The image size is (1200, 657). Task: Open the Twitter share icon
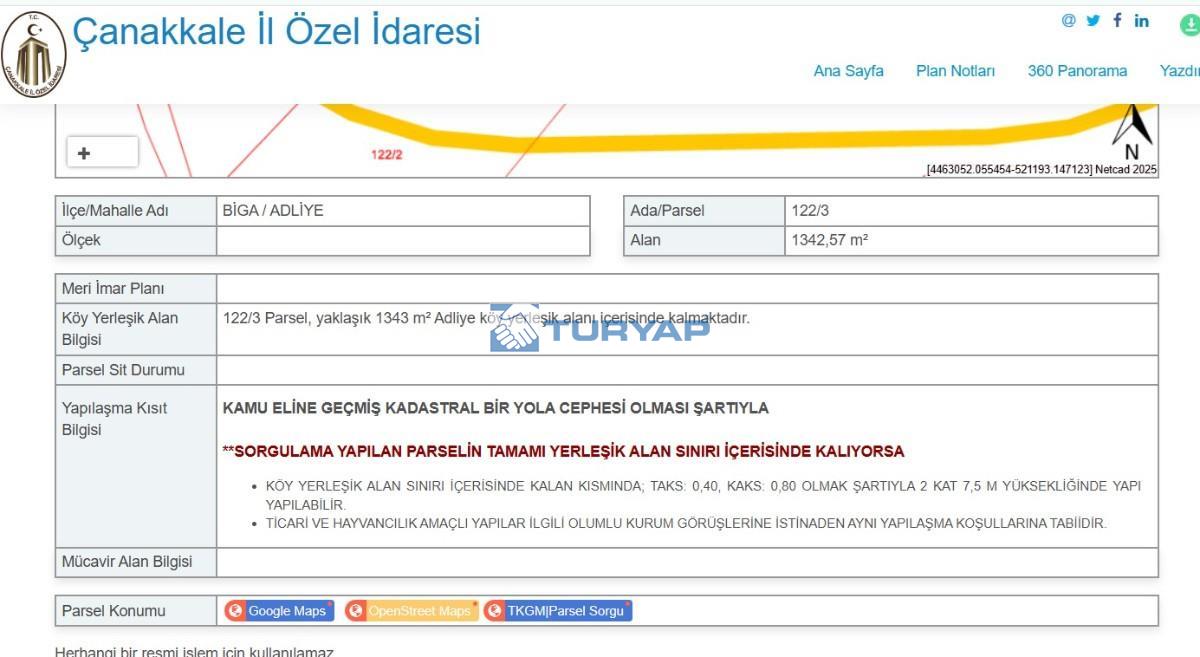tap(1093, 21)
